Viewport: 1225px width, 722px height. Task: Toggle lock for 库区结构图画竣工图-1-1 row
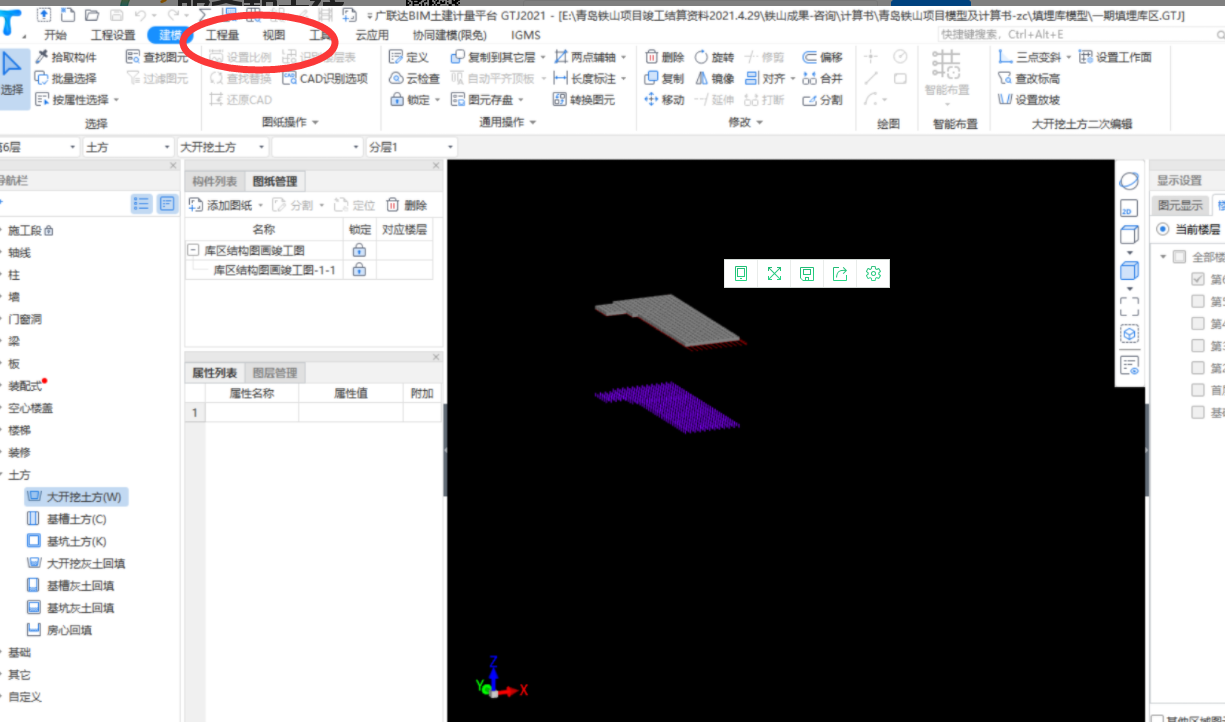[x=360, y=270]
